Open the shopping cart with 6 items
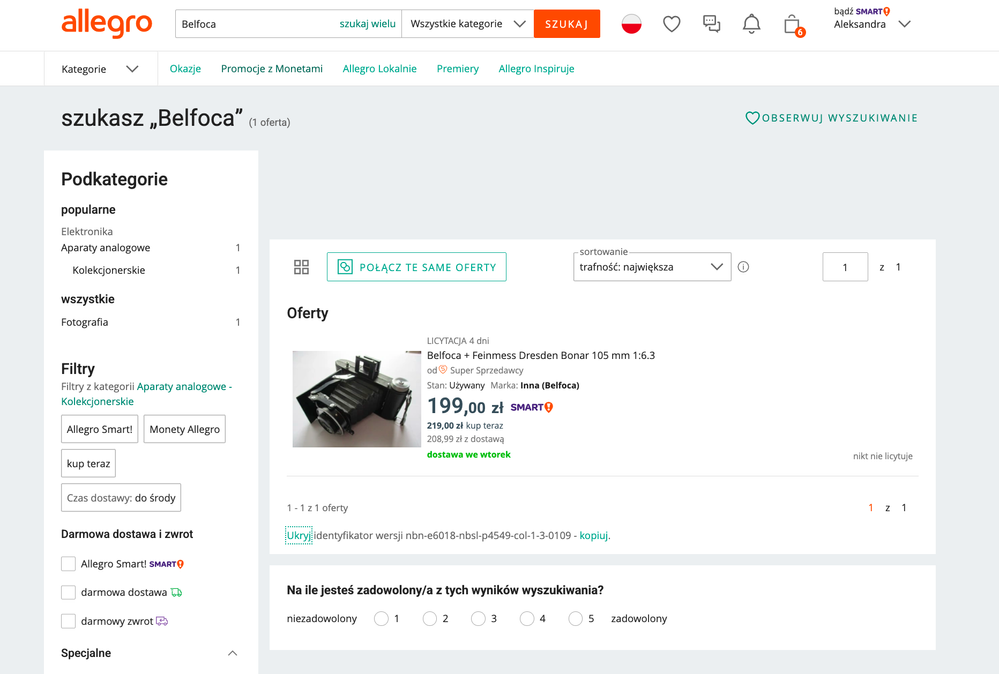This screenshot has width=999, height=674. pos(792,25)
